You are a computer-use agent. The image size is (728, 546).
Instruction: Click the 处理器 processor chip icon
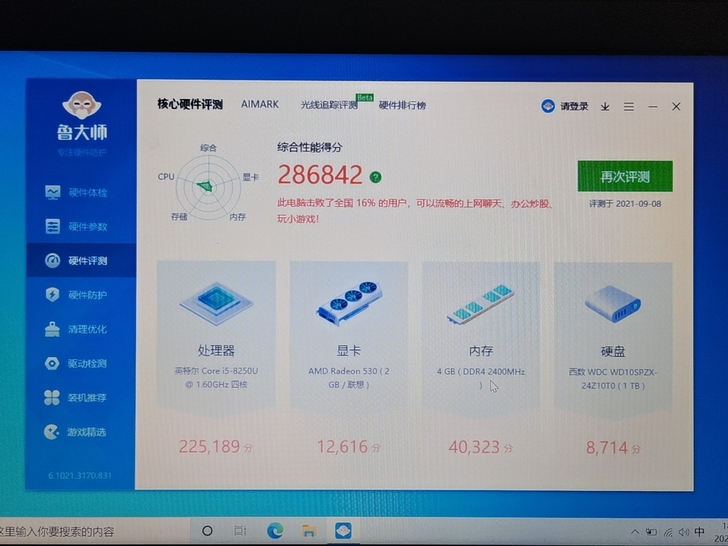coord(216,303)
